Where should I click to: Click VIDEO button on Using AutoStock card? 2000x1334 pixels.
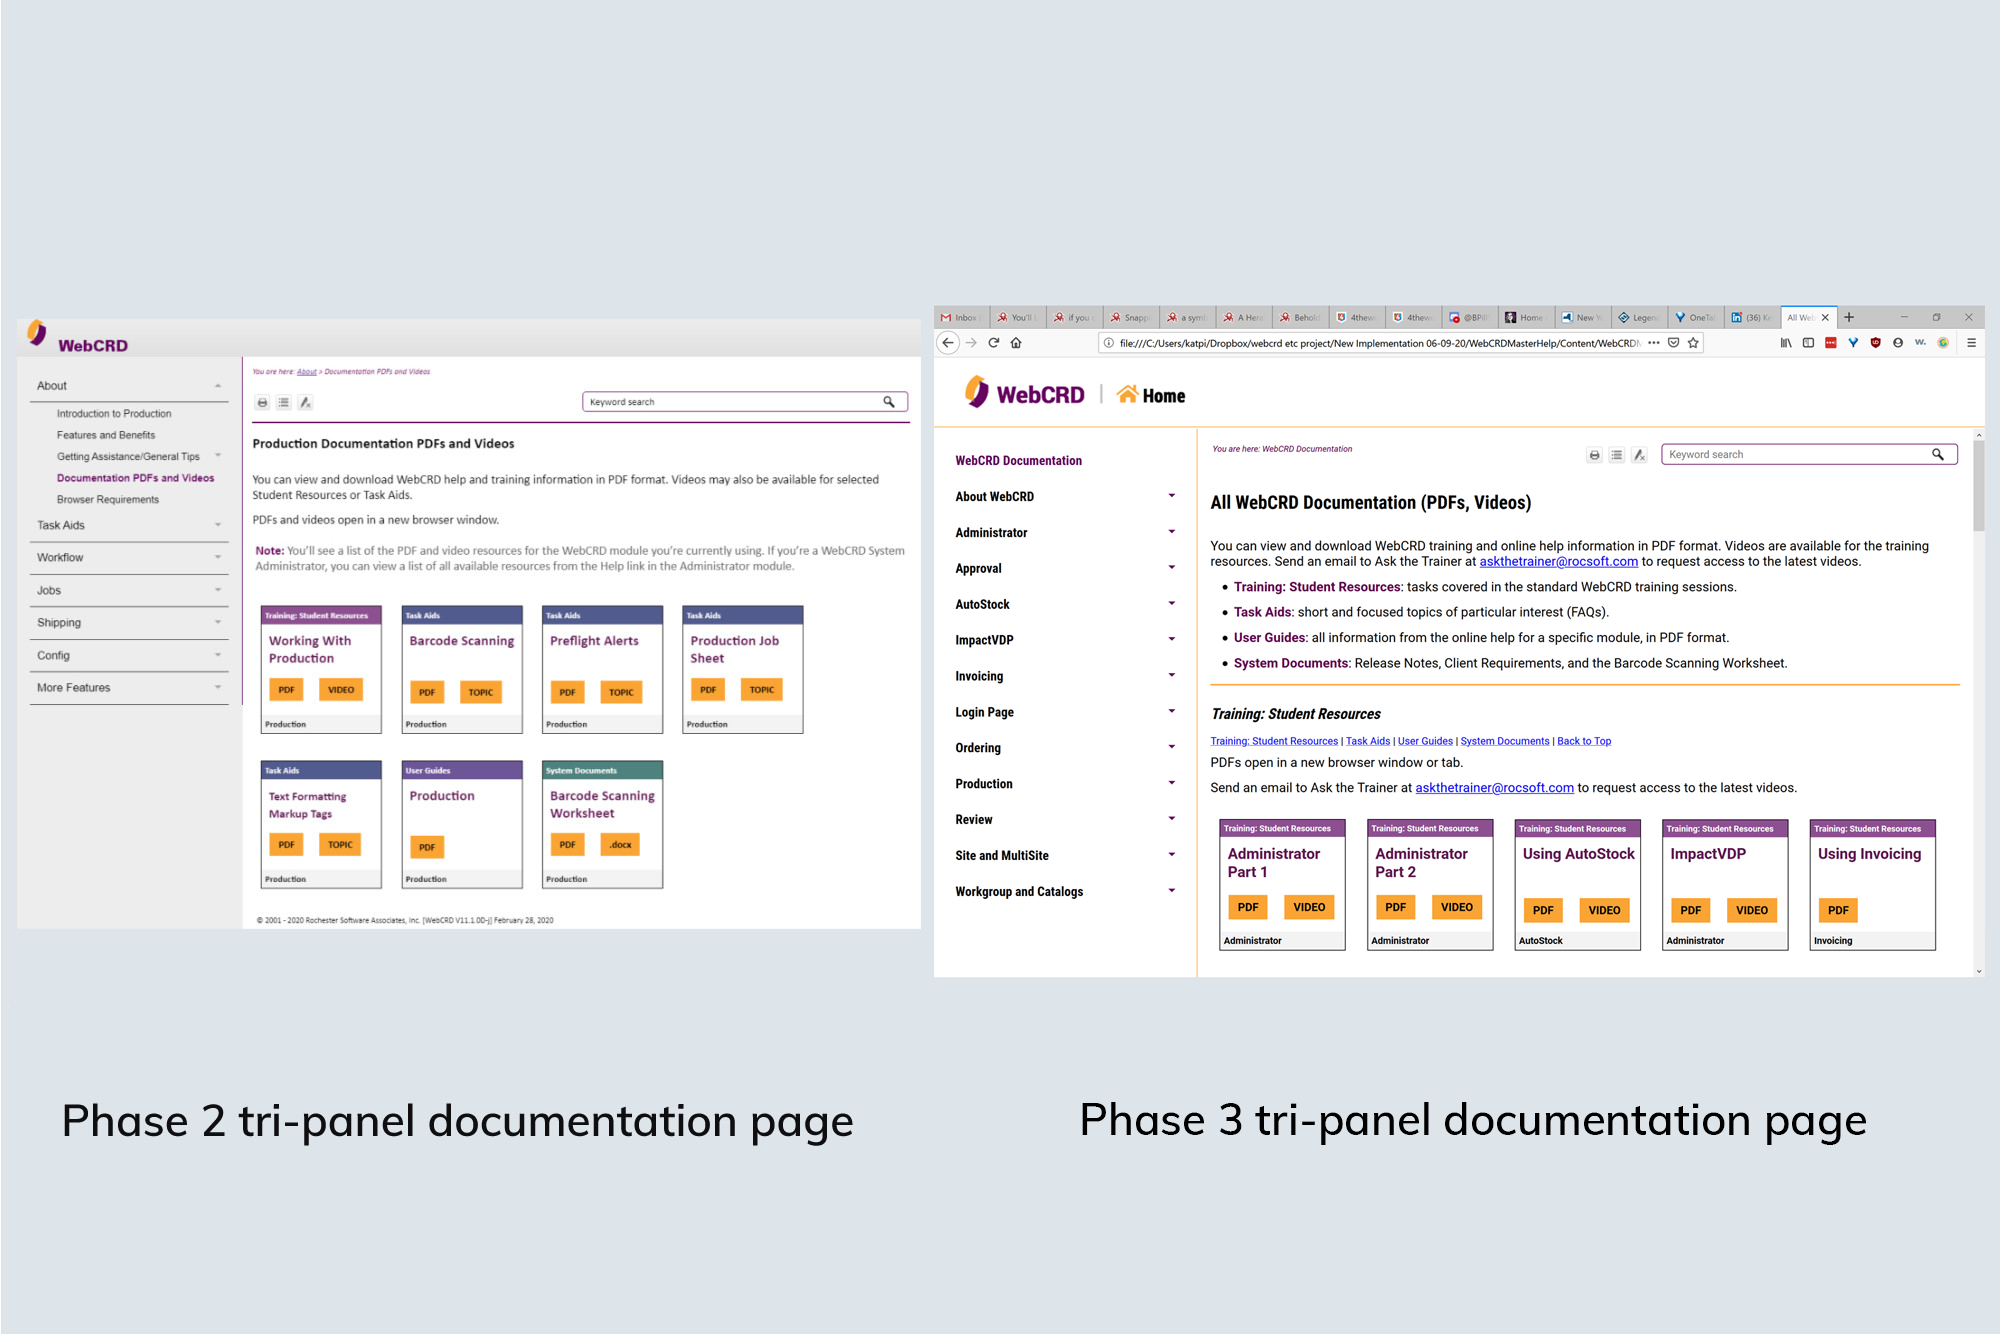(1603, 910)
